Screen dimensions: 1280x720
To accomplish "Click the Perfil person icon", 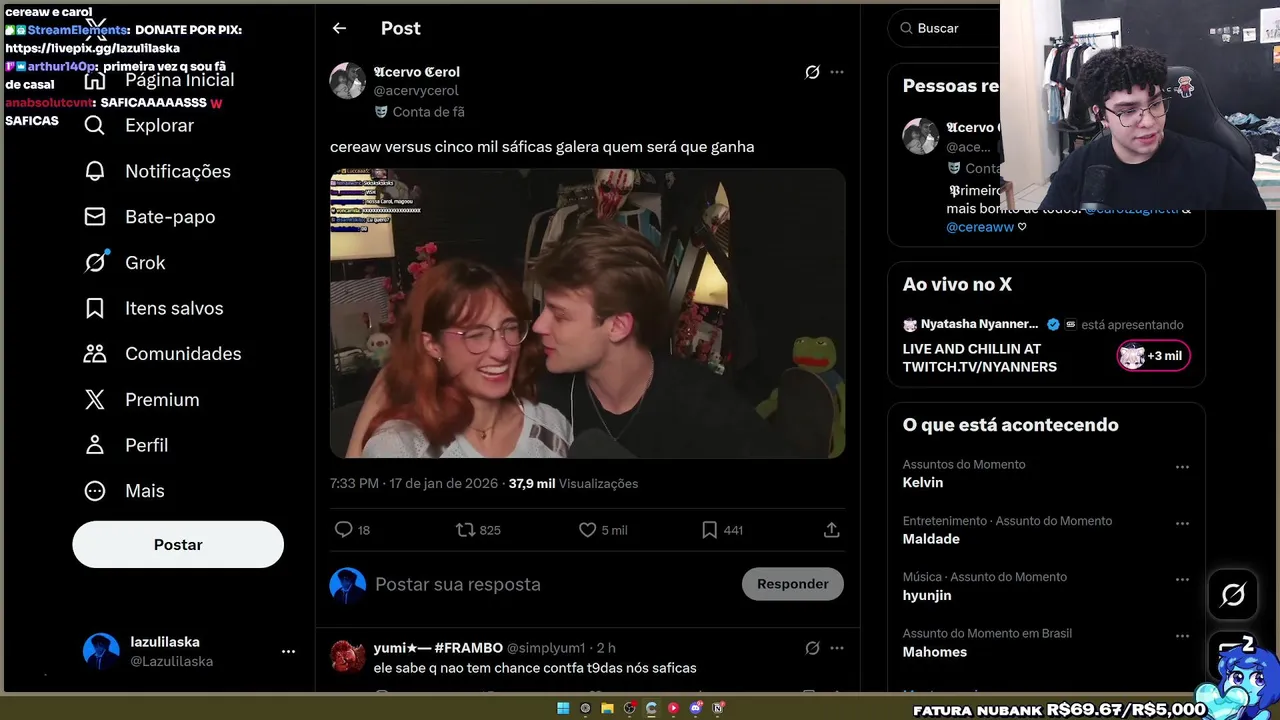I will click(95, 445).
